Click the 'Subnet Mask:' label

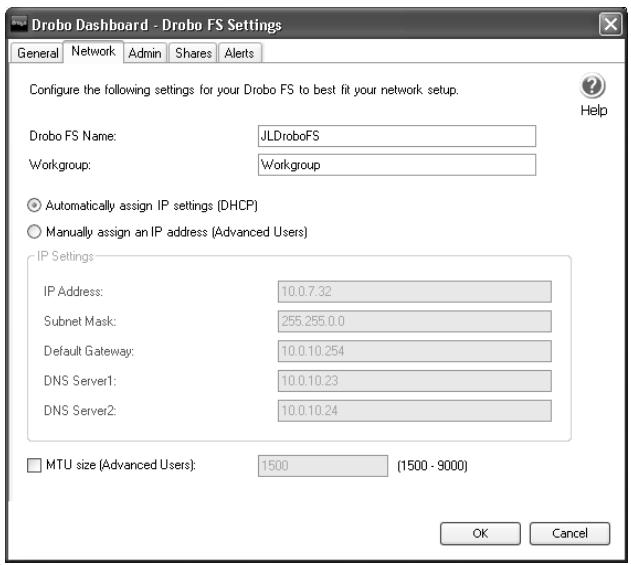pos(80,321)
